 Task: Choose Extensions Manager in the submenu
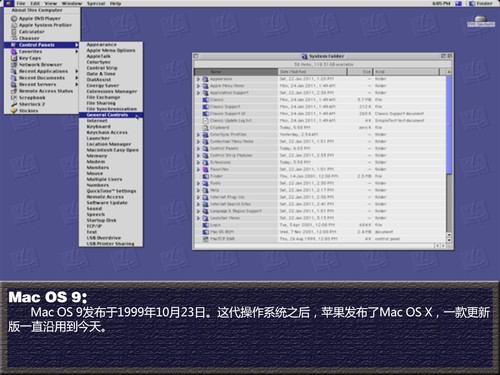click(111, 91)
